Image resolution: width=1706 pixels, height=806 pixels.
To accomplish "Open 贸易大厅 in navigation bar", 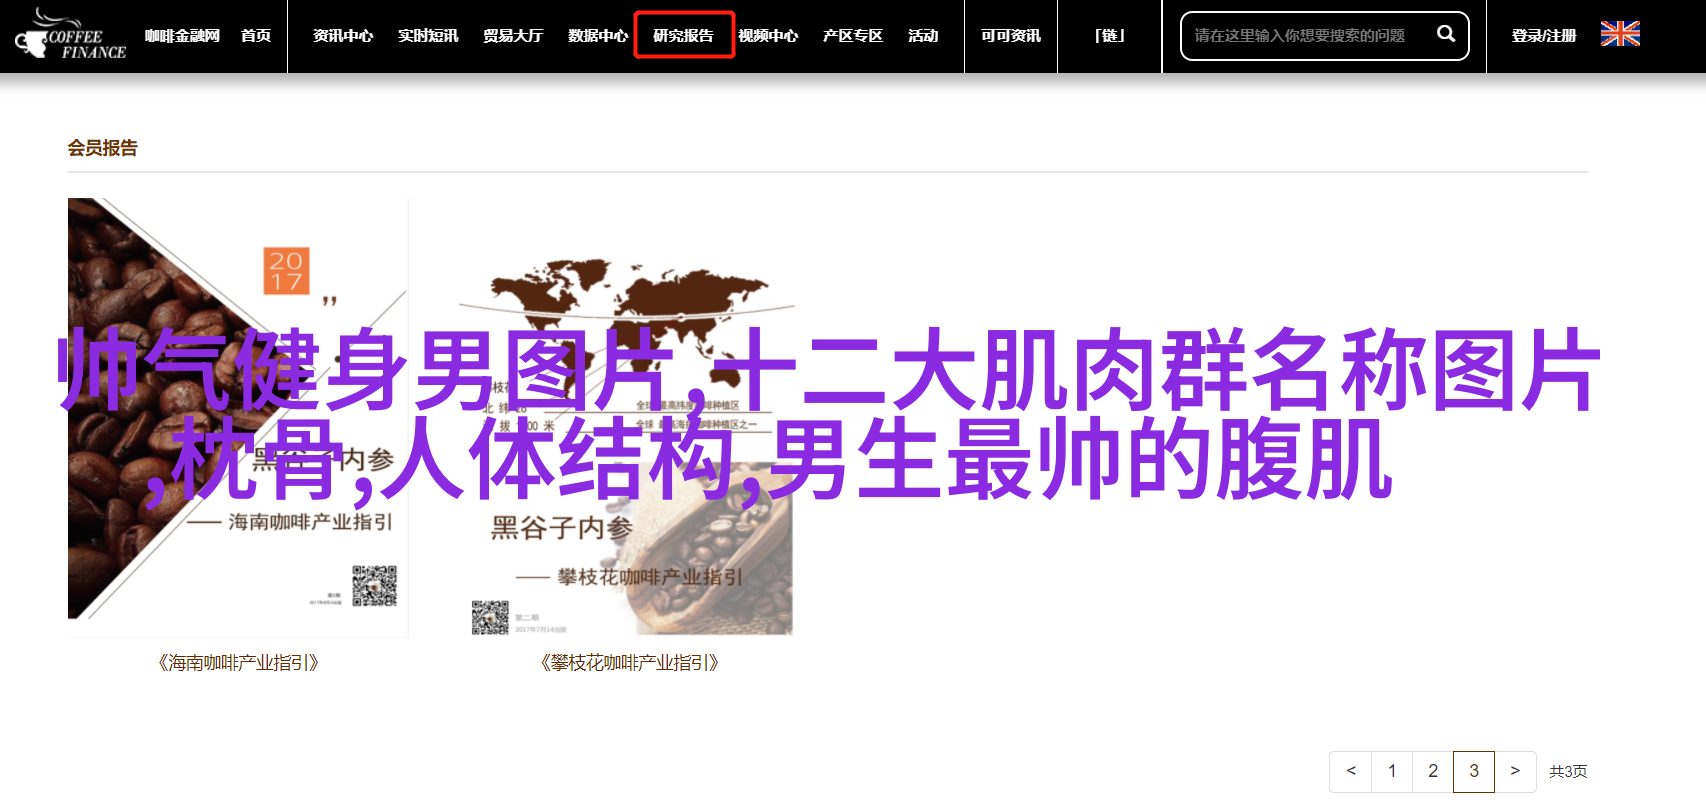I will [512, 36].
